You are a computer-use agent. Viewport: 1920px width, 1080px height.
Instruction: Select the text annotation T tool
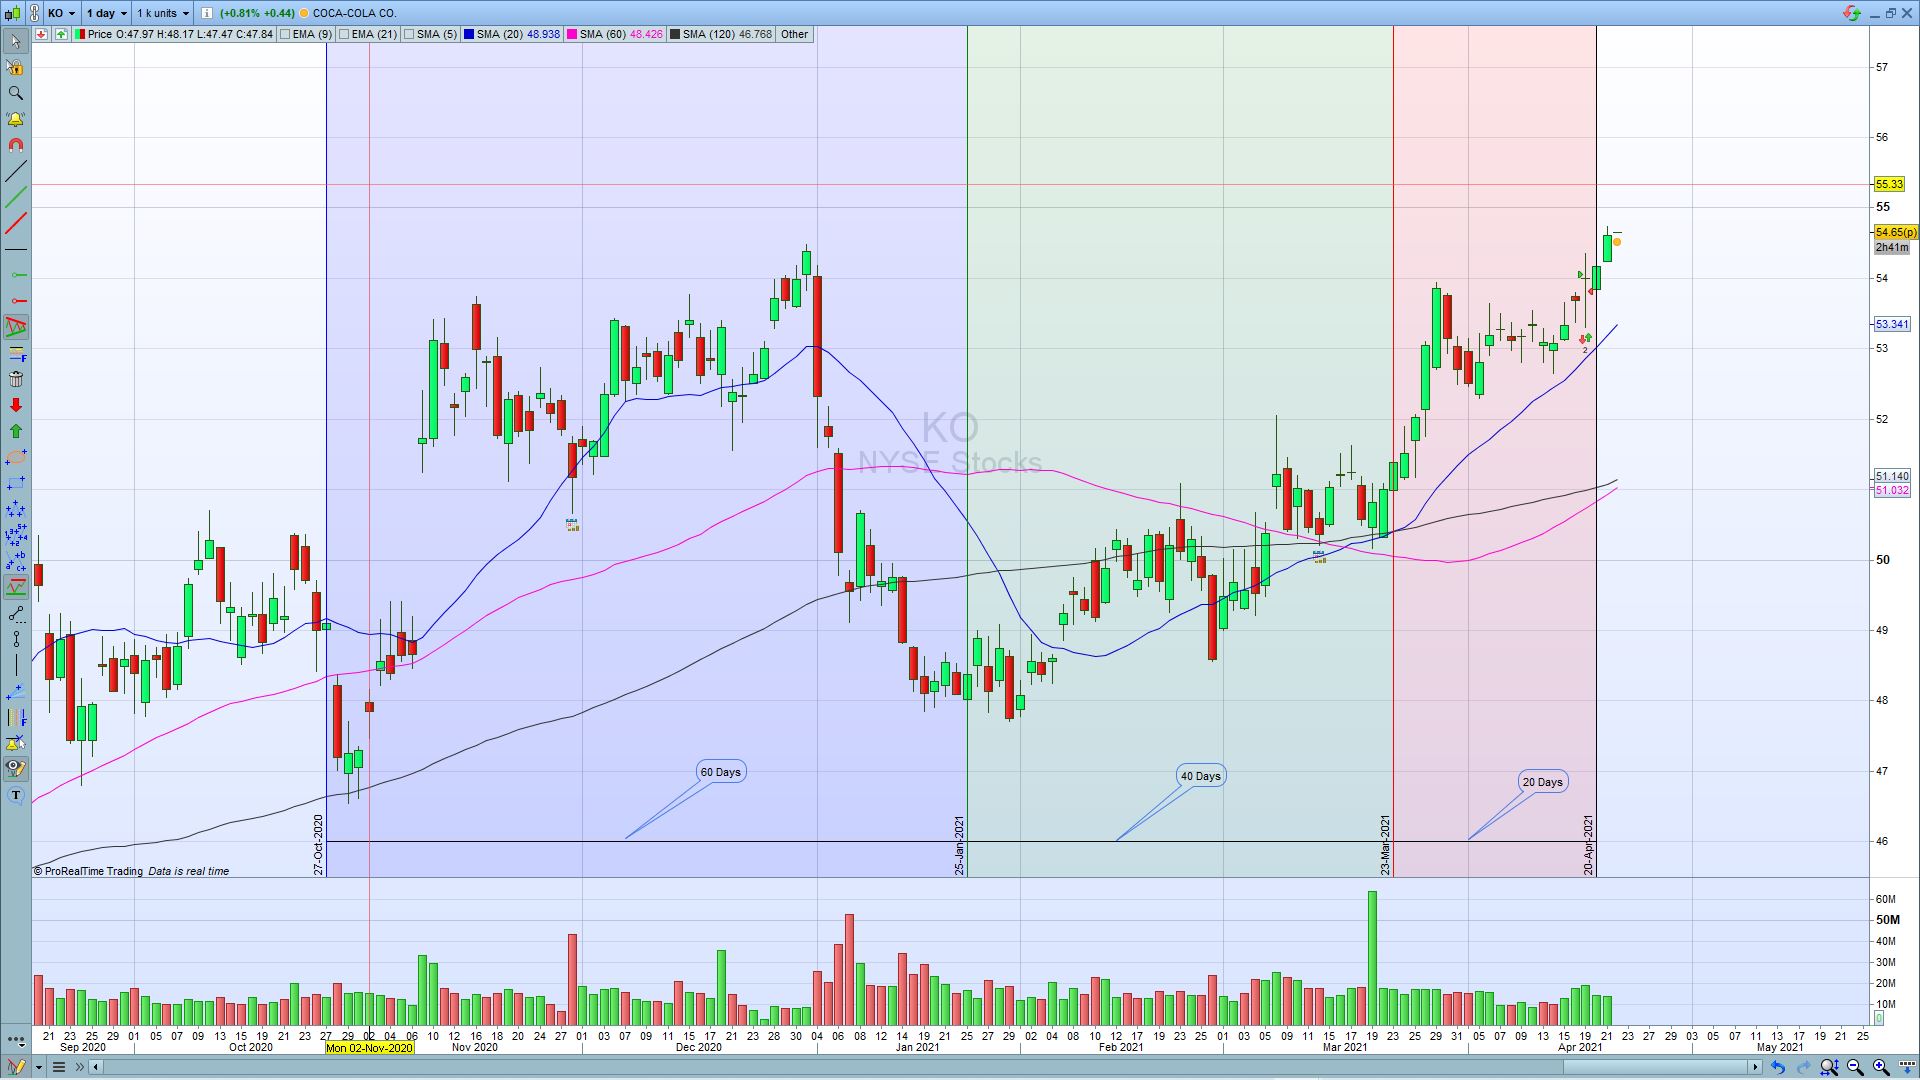pyautogui.click(x=15, y=795)
